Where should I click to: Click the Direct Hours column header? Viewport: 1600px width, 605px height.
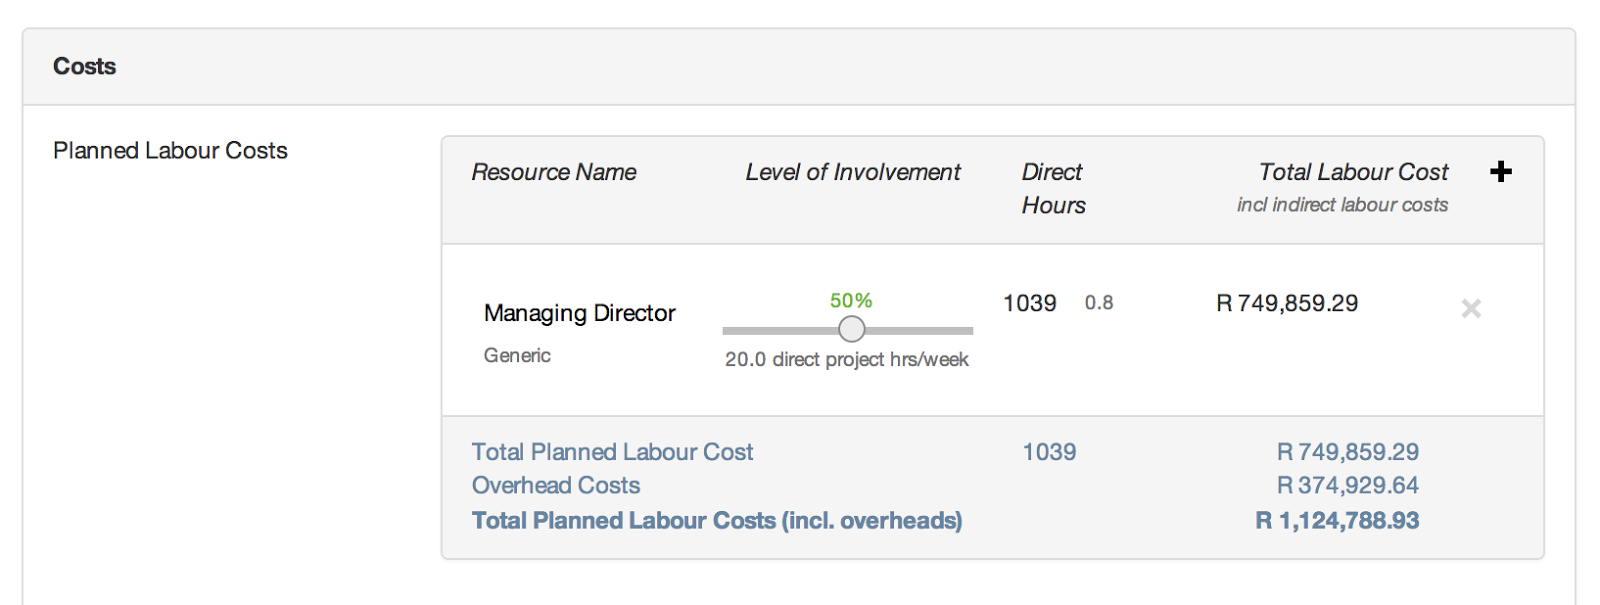coord(1051,188)
